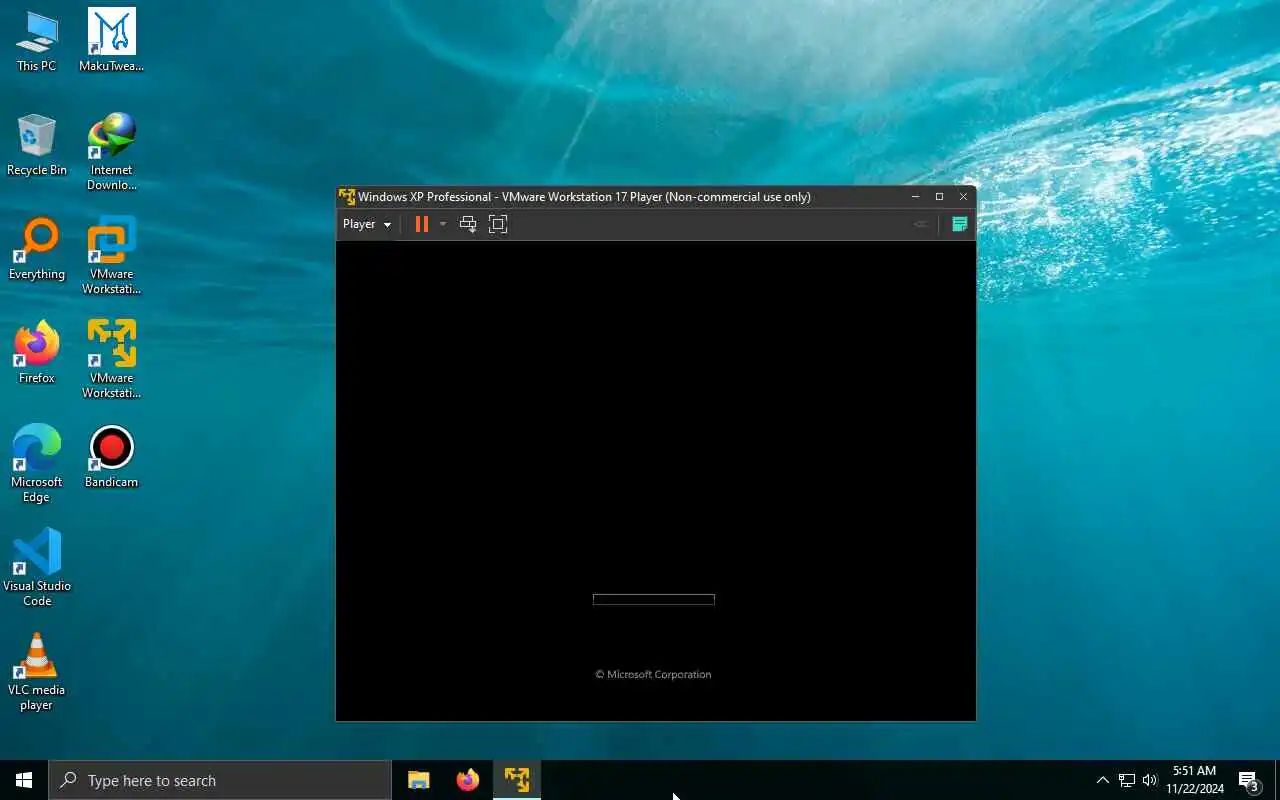The height and width of the screenshot is (800, 1280).
Task: Open File Explorer from the taskbar
Action: tap(419, 780)
